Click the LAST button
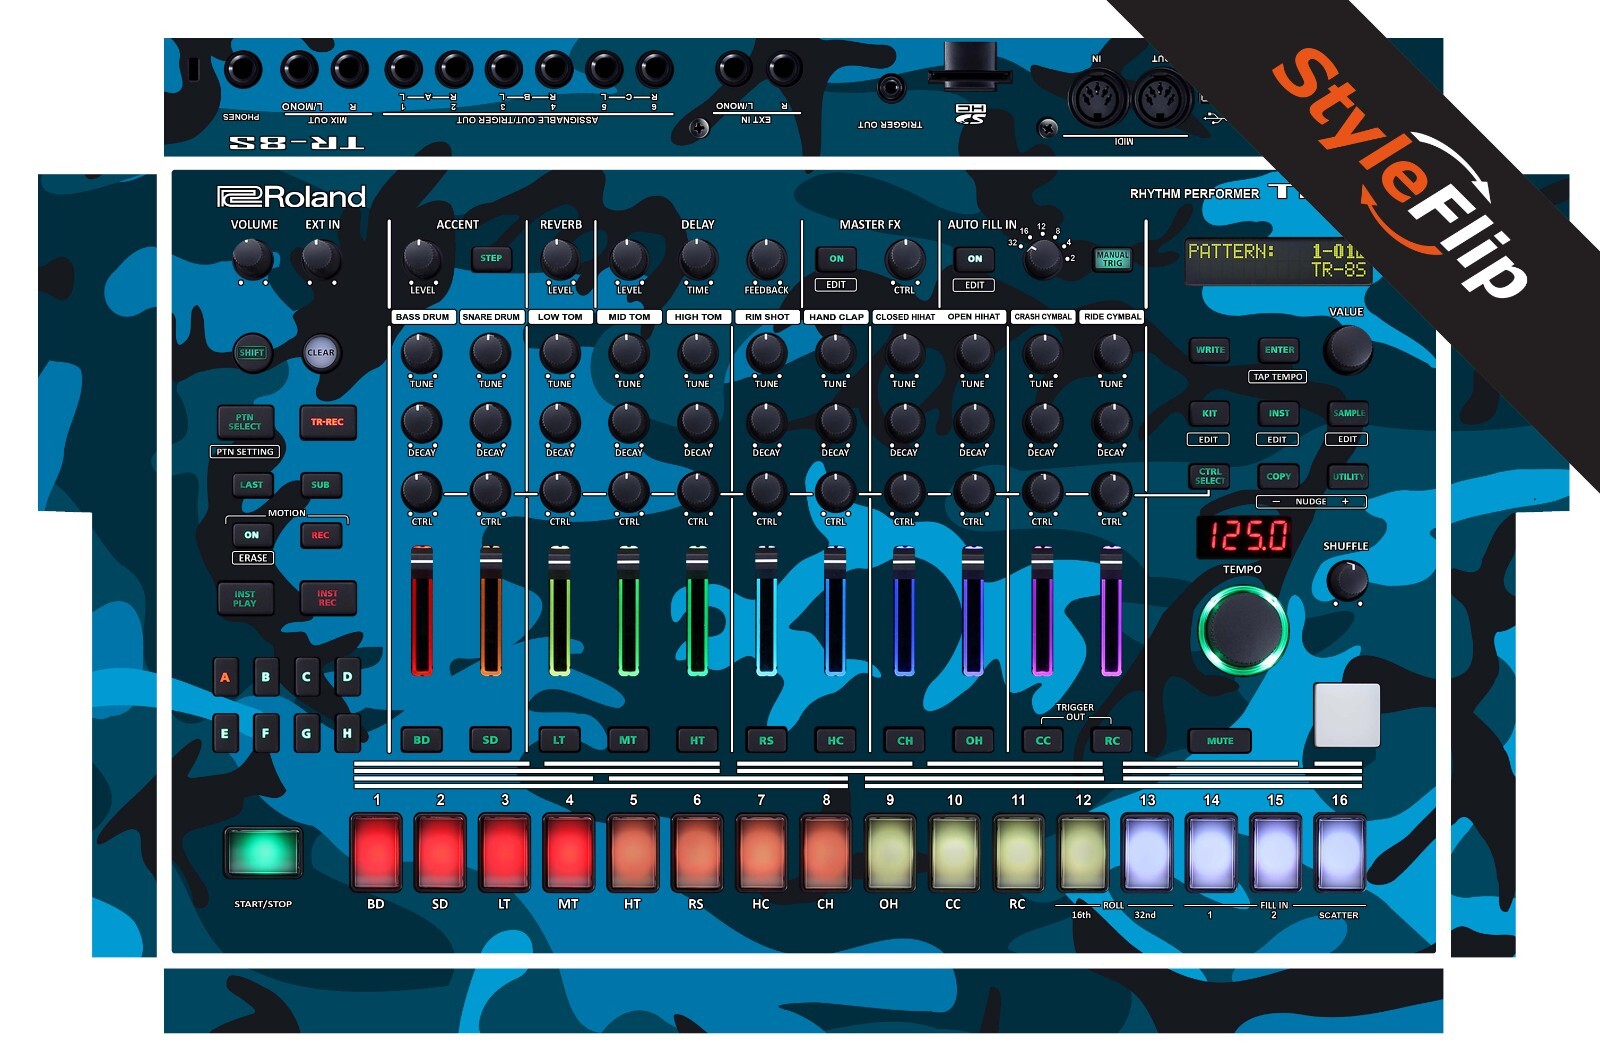This screenshot has height=1063, width=1600. [x=252, y=485]
